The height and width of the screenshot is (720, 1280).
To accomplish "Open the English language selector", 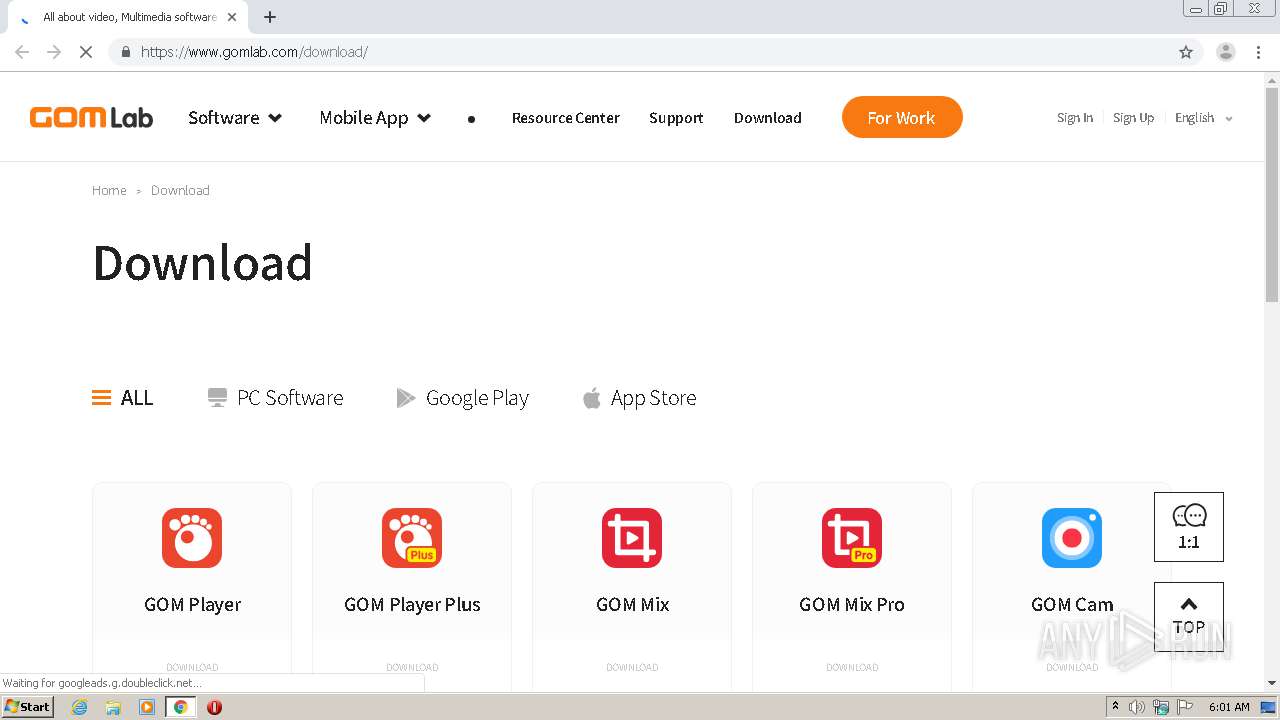I will pyautogui.click(x=1204, y=118).
